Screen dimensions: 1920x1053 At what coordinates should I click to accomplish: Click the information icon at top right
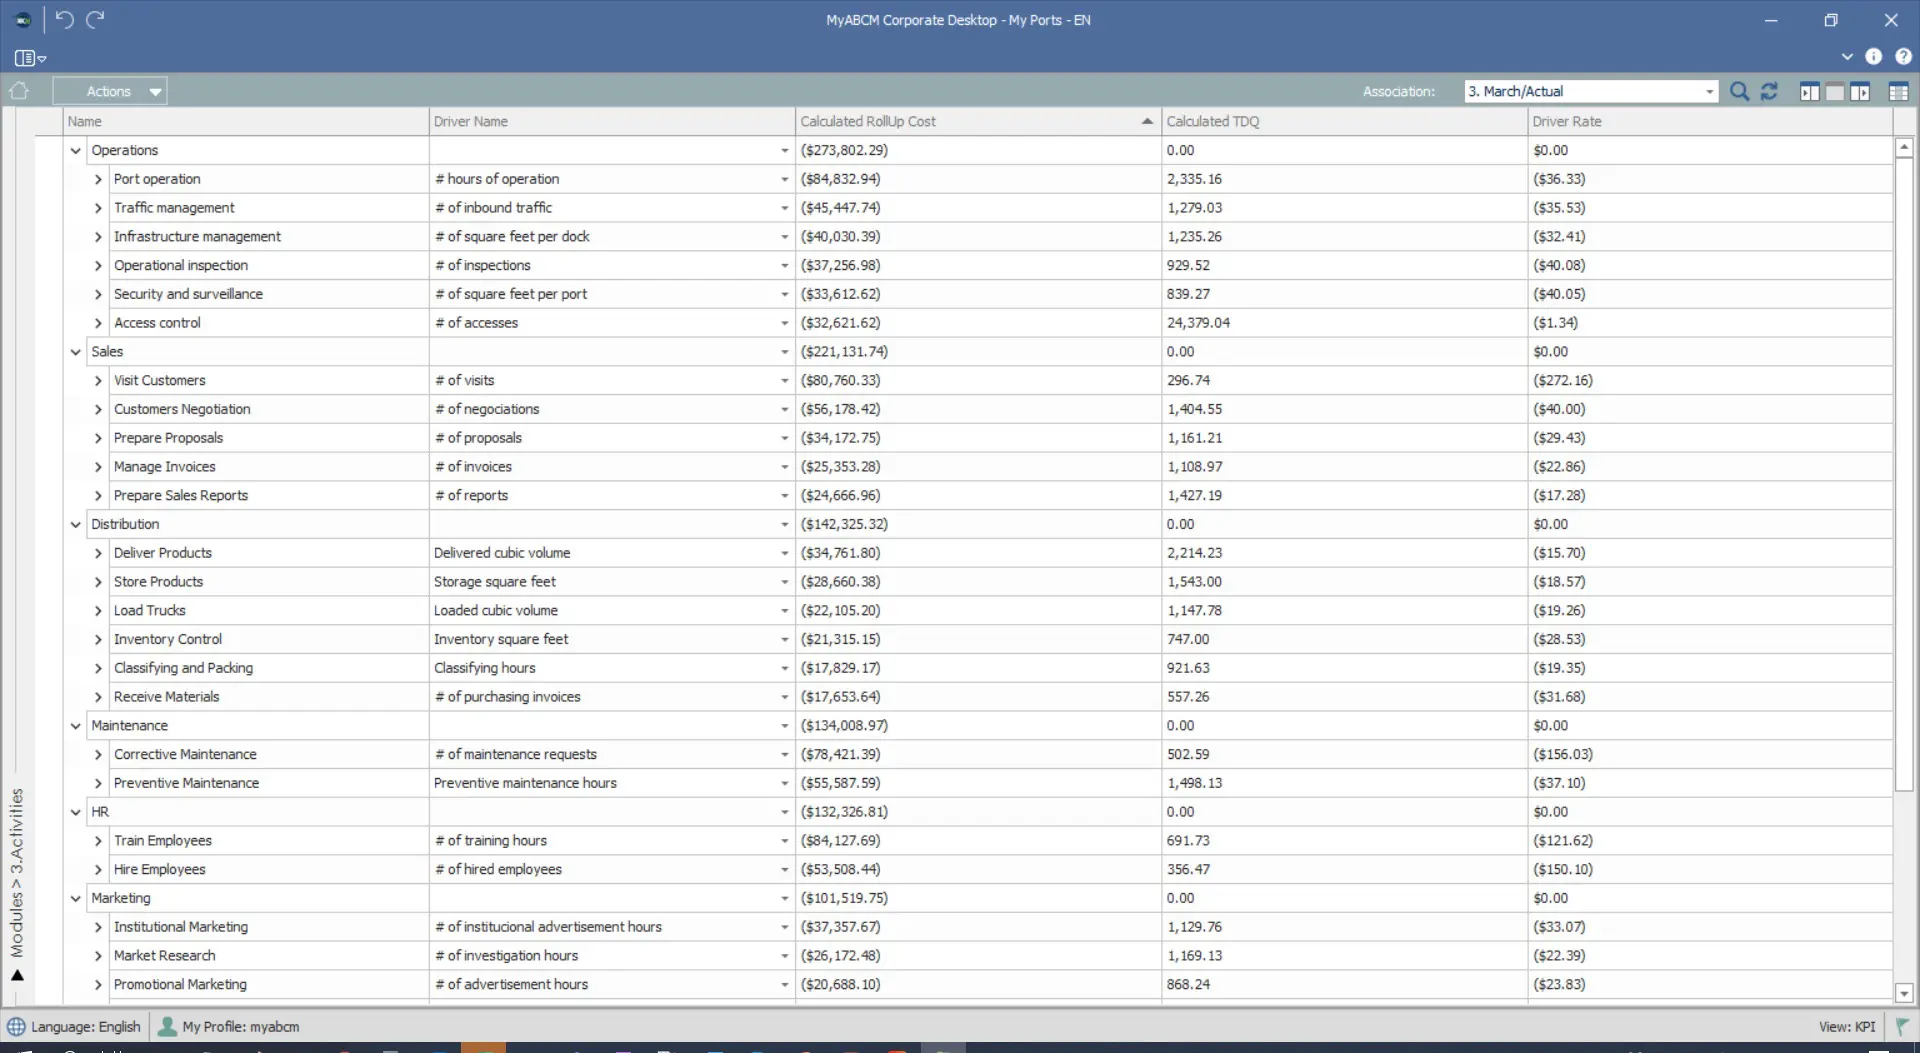1873,57
